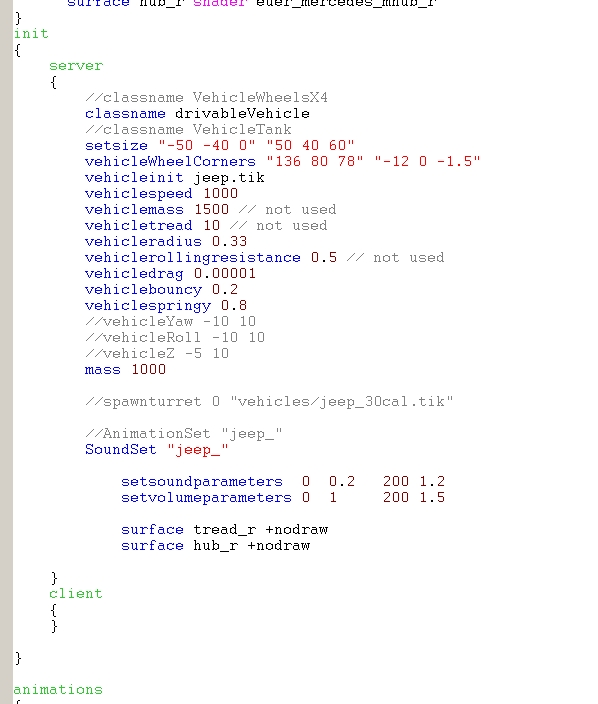Click the setsoundparameters keyword

tap(202, 482)
